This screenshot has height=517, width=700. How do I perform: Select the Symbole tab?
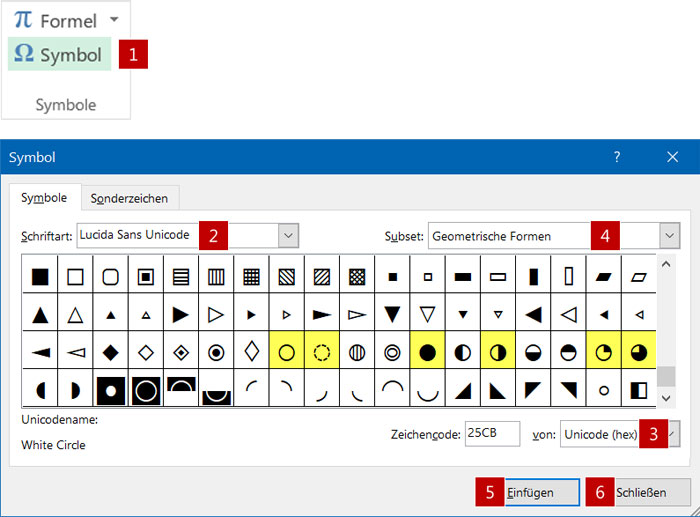point(44,198)
